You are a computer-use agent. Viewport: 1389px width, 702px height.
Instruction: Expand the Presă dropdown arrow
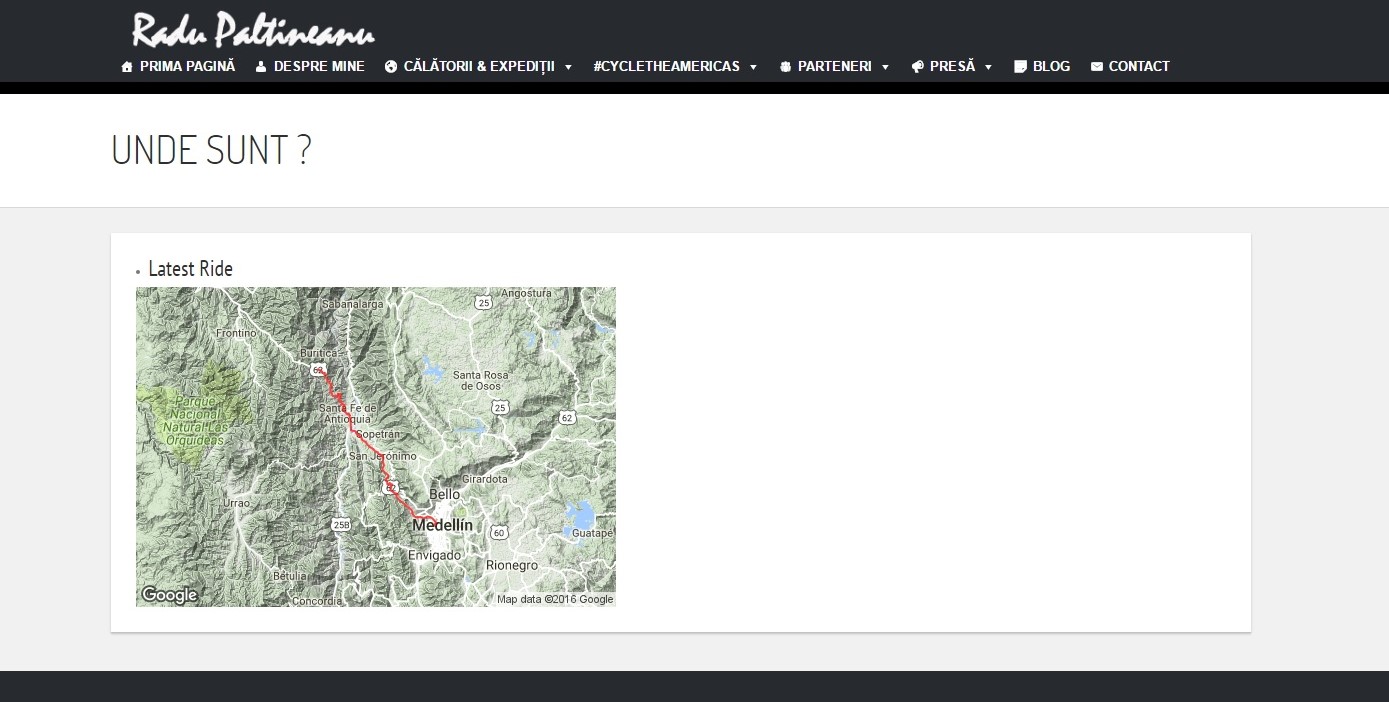coord(988,67)
